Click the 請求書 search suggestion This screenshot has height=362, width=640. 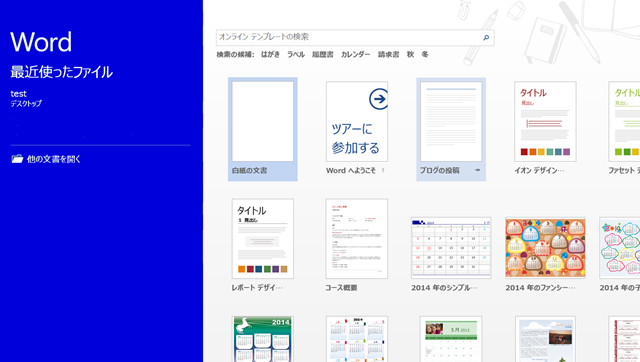click(x=388, y=54)
